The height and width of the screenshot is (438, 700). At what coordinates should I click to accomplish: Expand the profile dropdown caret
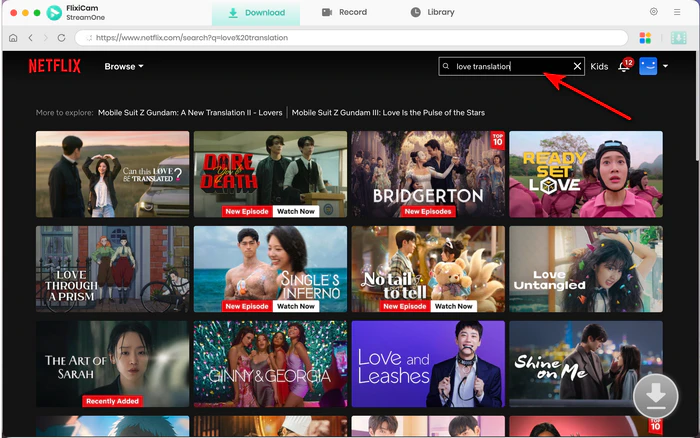(666, 66)
